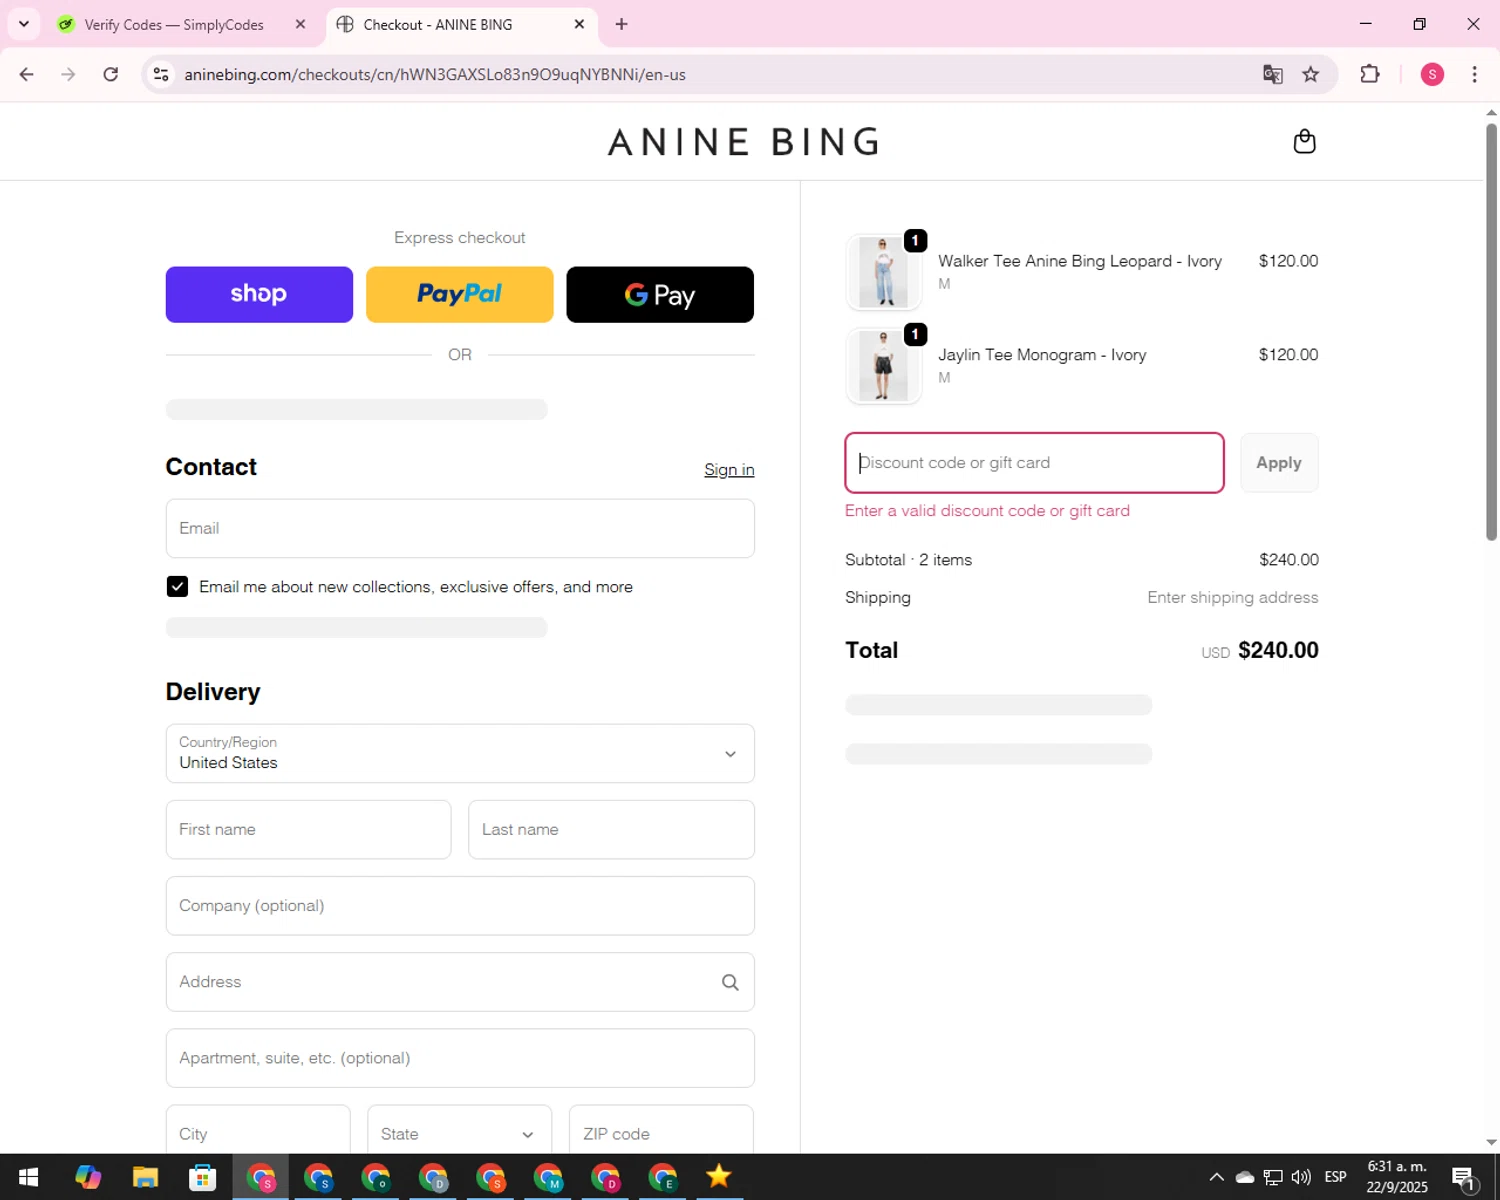Click the Last name field
1500x1200 pixels.
coord(611,829)
